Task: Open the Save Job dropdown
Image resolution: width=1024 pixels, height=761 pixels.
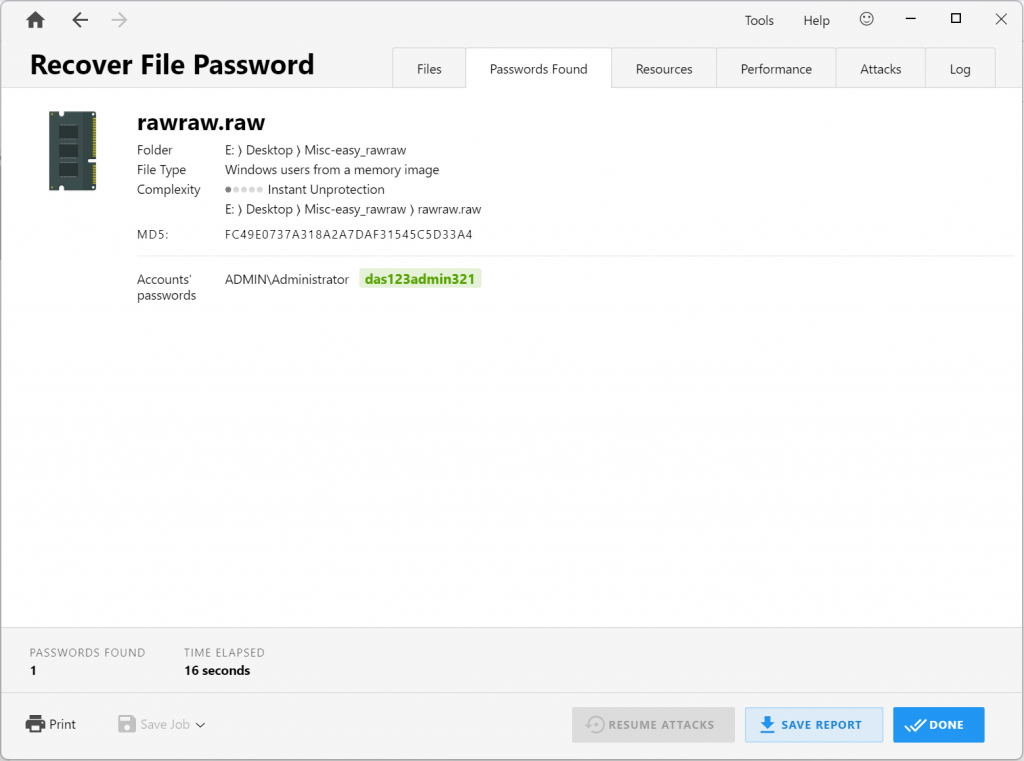Action: tap(161, 724)
